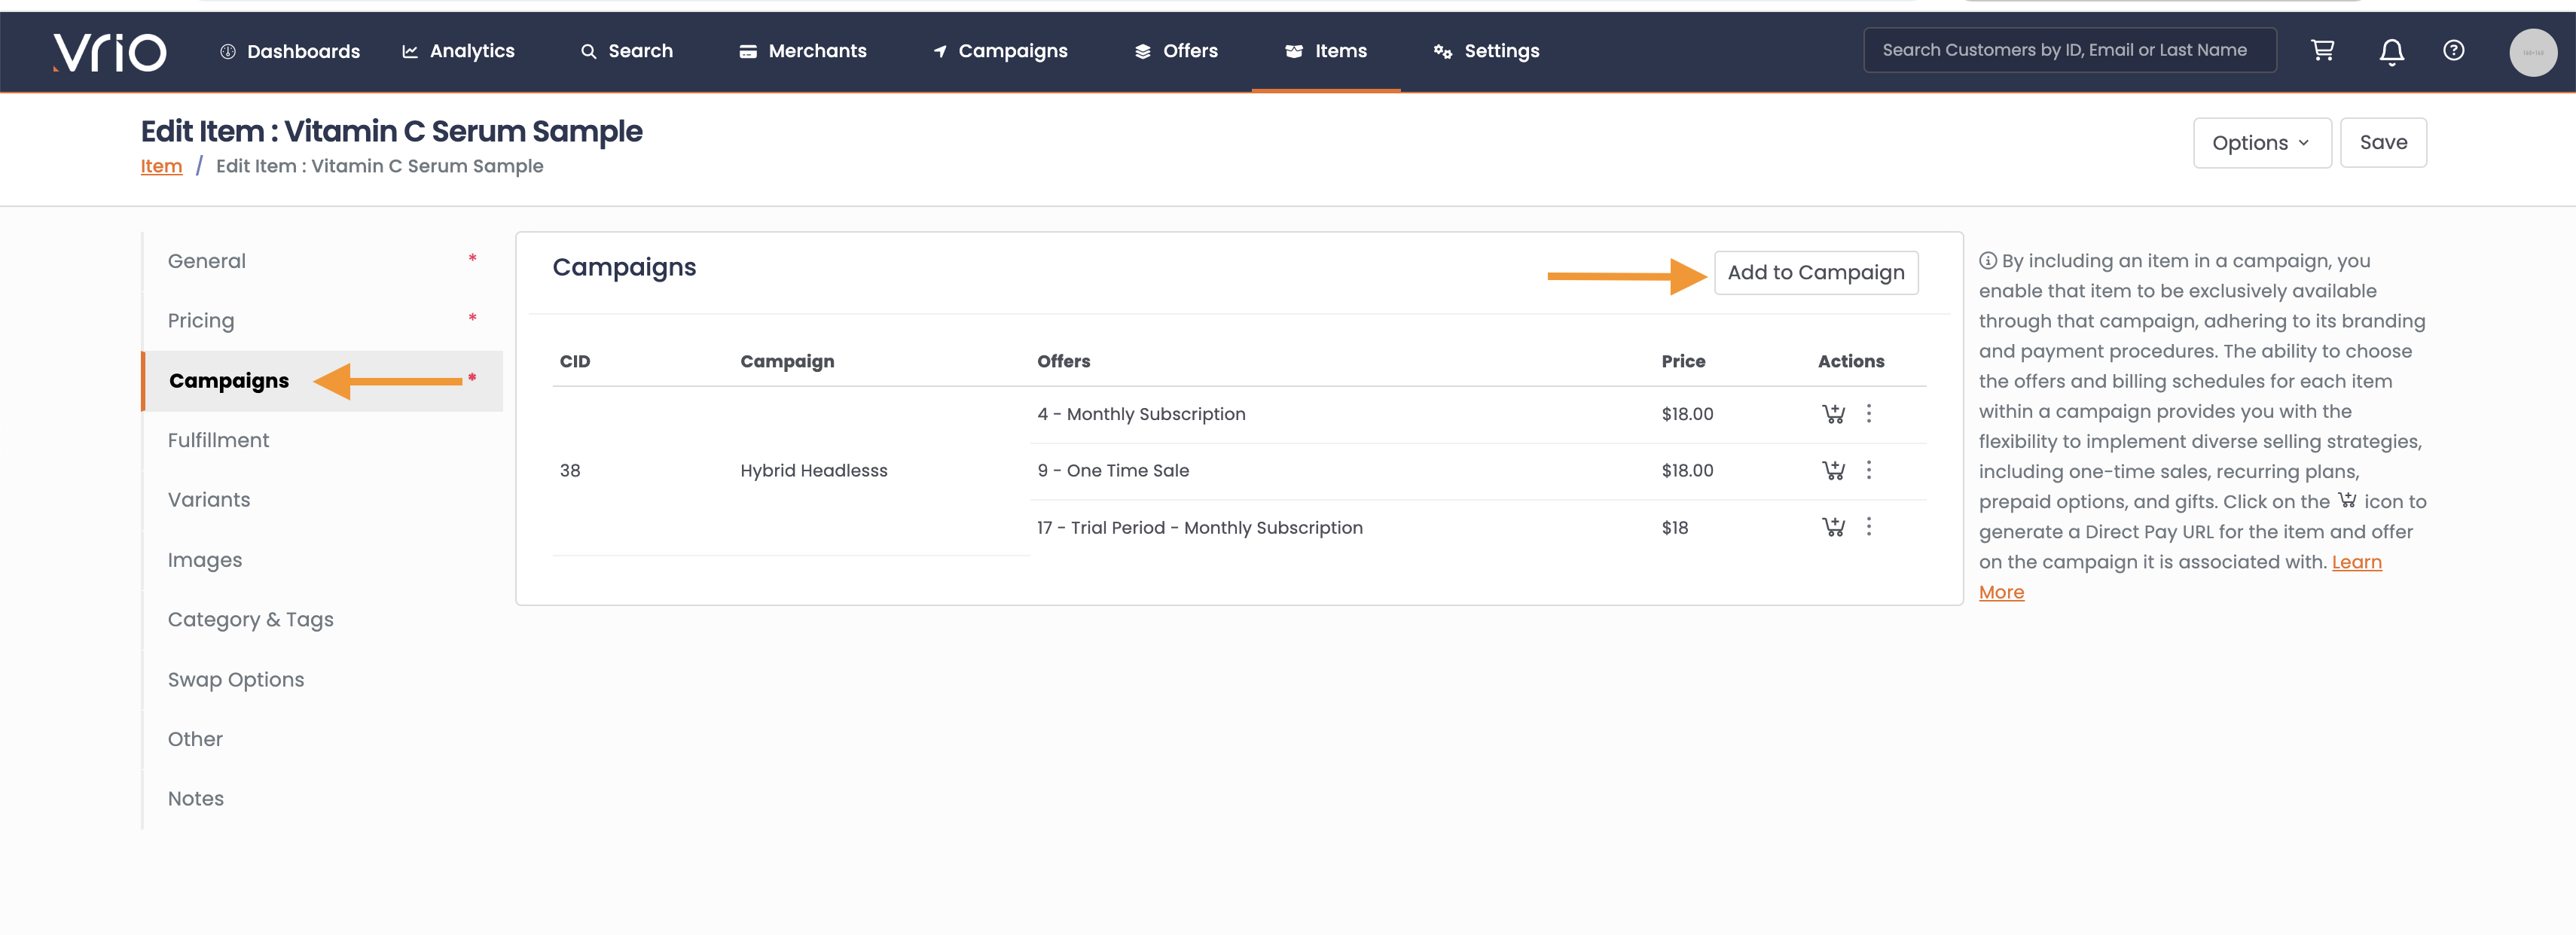This screenshot has width=2576, height=935.
Task: Save the item
Action: click(2383, 143)
